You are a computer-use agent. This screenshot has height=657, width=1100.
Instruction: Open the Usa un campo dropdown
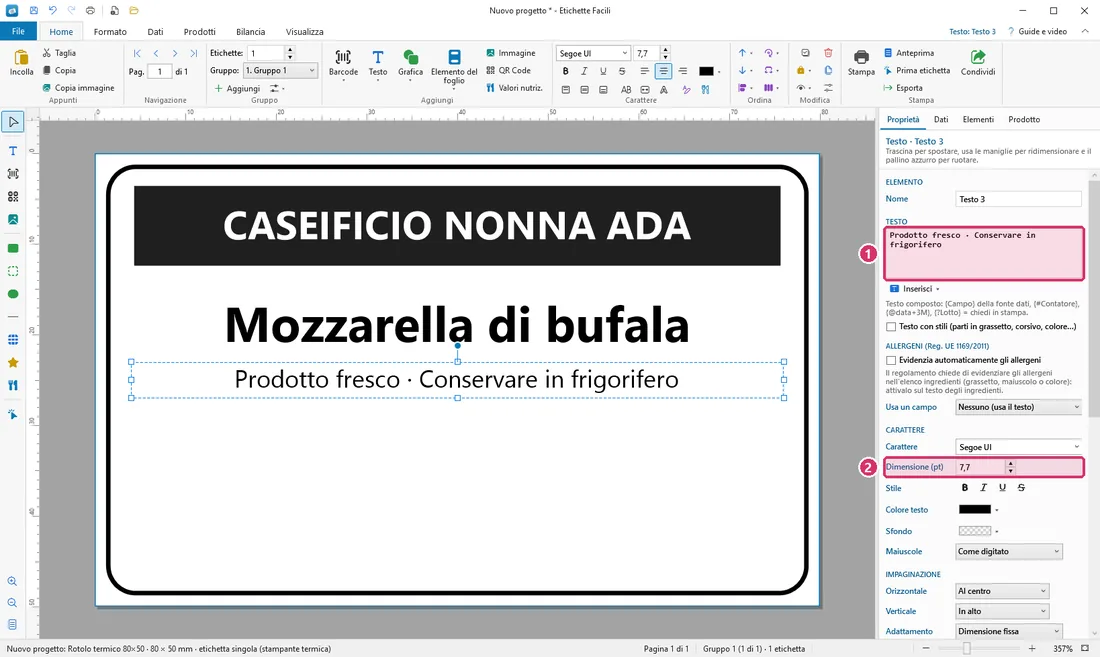pos(1019,407)
